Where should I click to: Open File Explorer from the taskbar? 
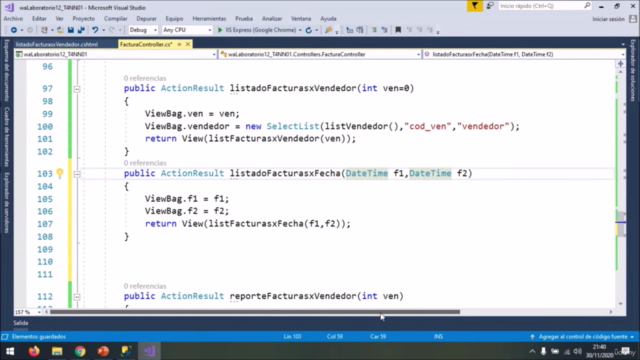[x=57, y=351]
